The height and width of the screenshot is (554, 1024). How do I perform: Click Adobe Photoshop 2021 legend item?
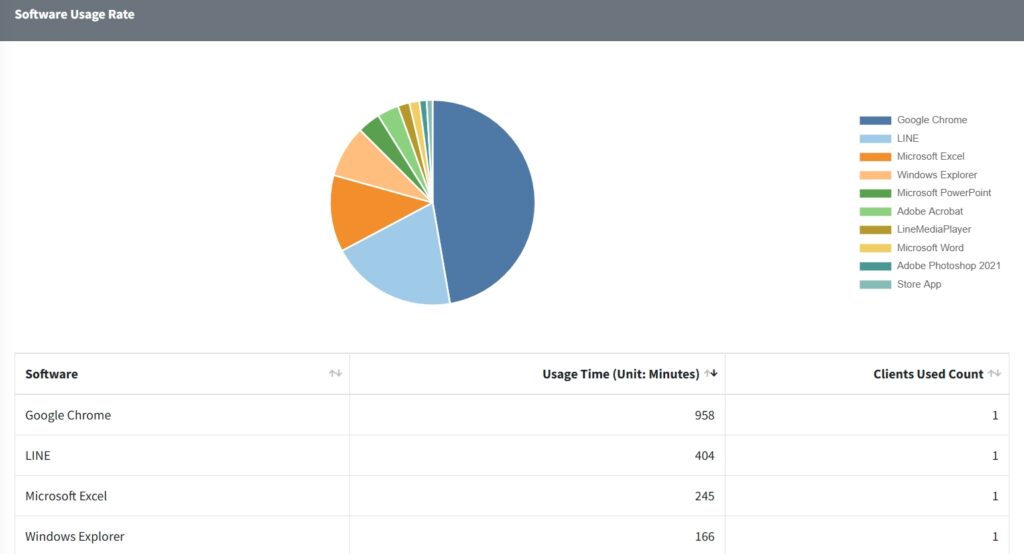pos(930,266)
